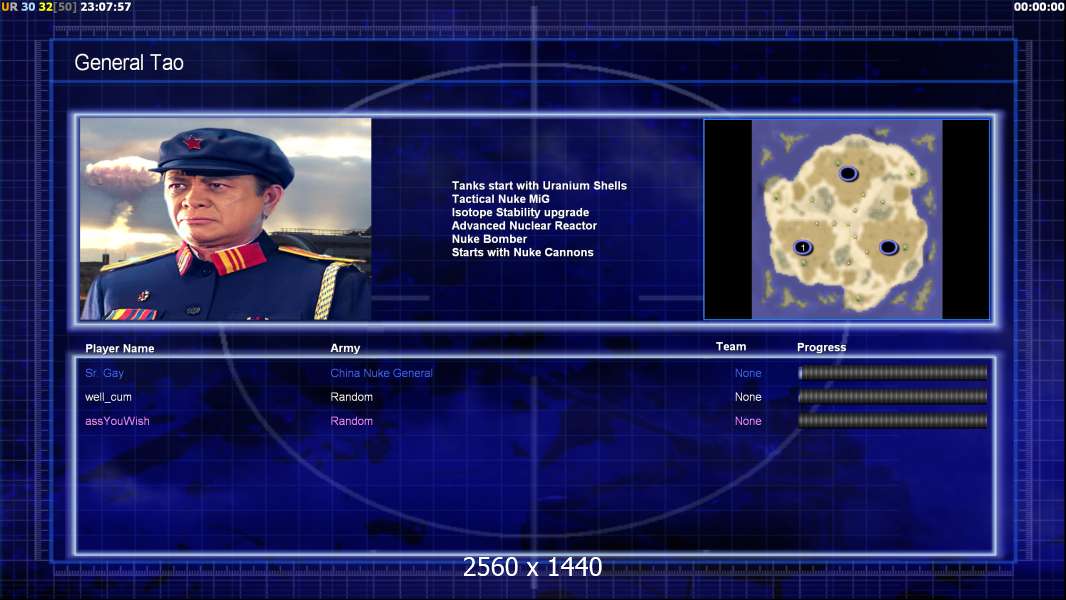Click 'Starts with Nuke Cannons' text
Screen dimensions: 1066x600
click(522, 252)
